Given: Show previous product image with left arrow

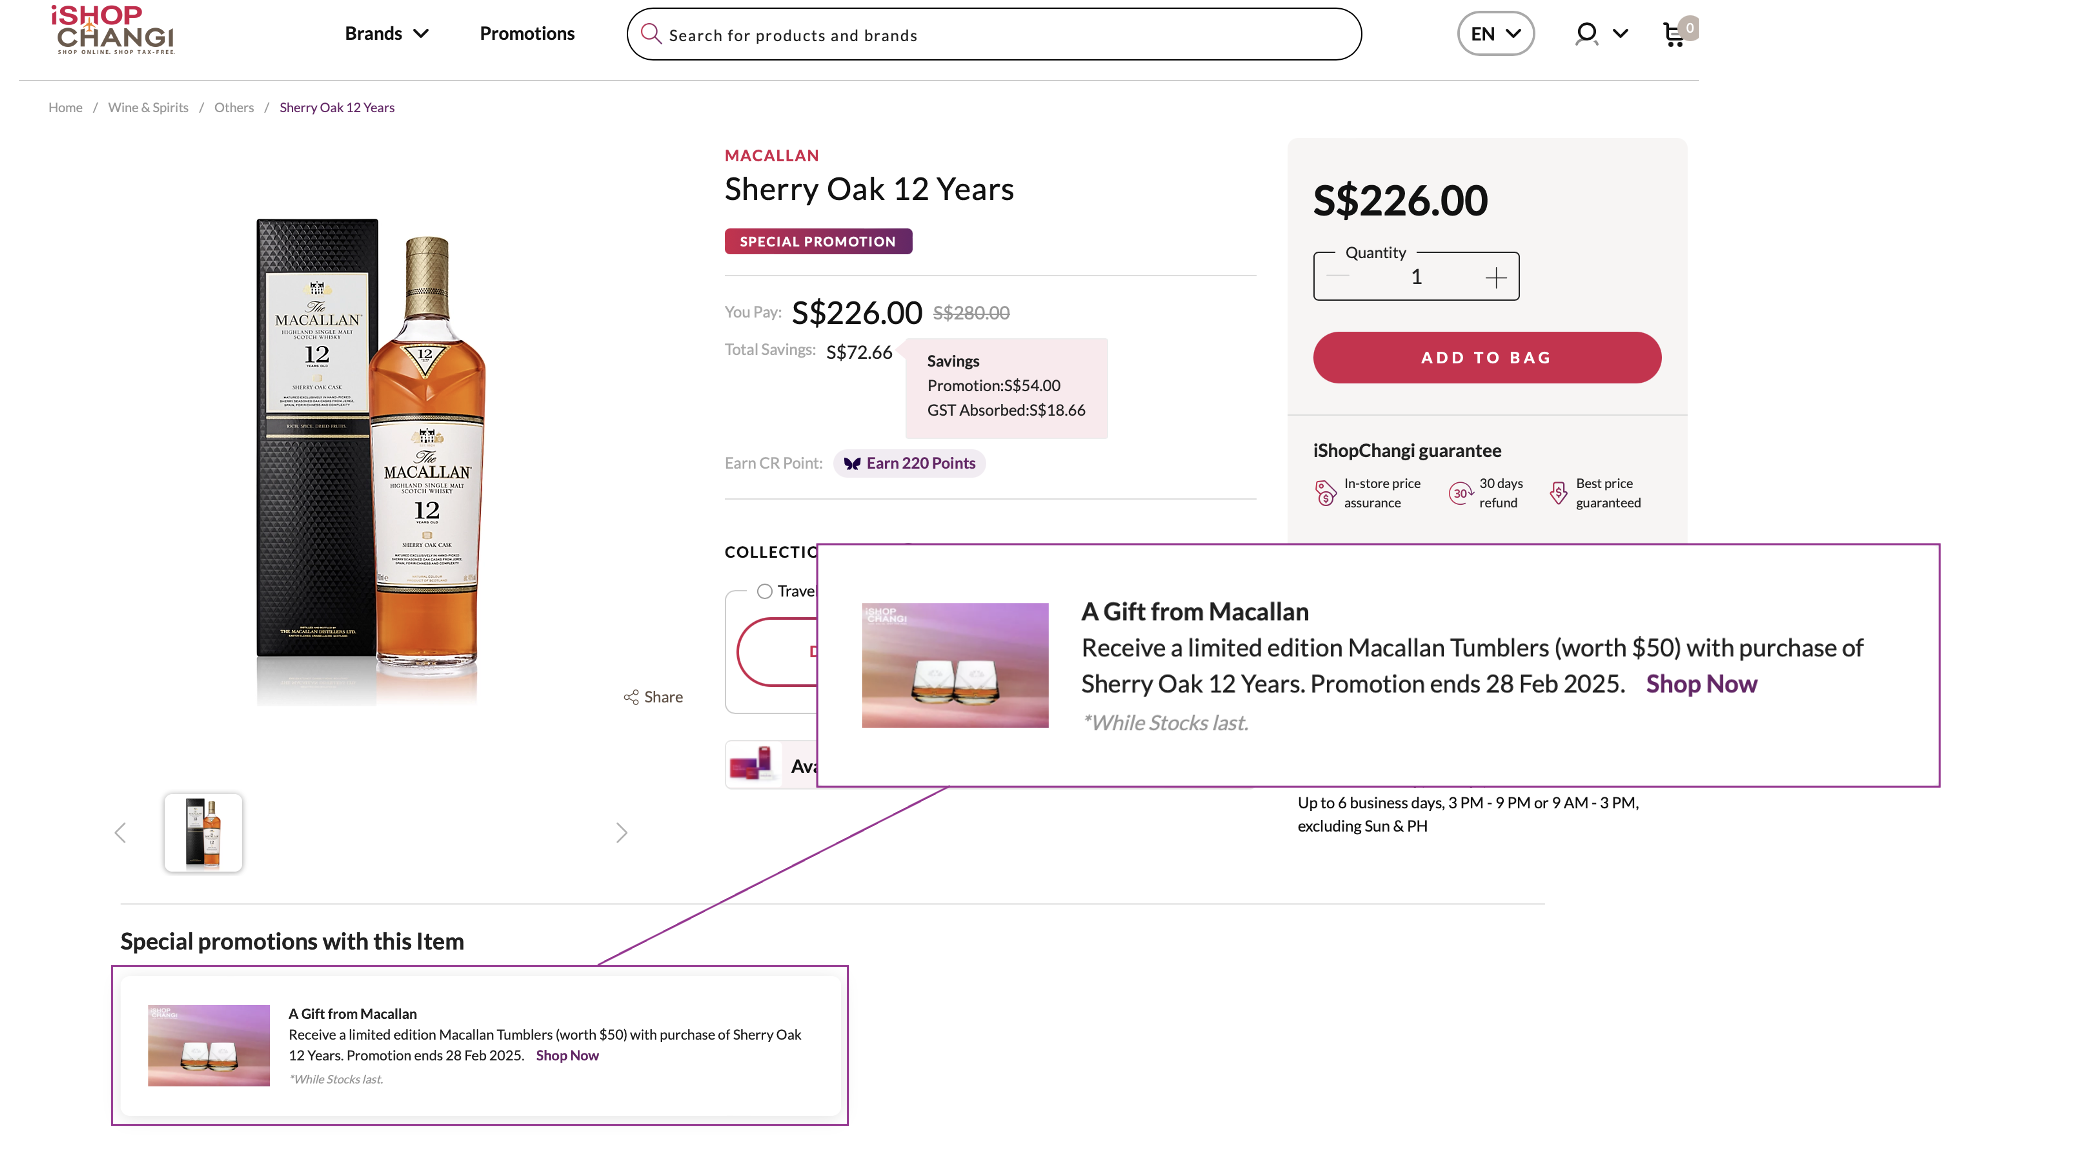Looking at the screenshot, I should click(x=120, y=833).
